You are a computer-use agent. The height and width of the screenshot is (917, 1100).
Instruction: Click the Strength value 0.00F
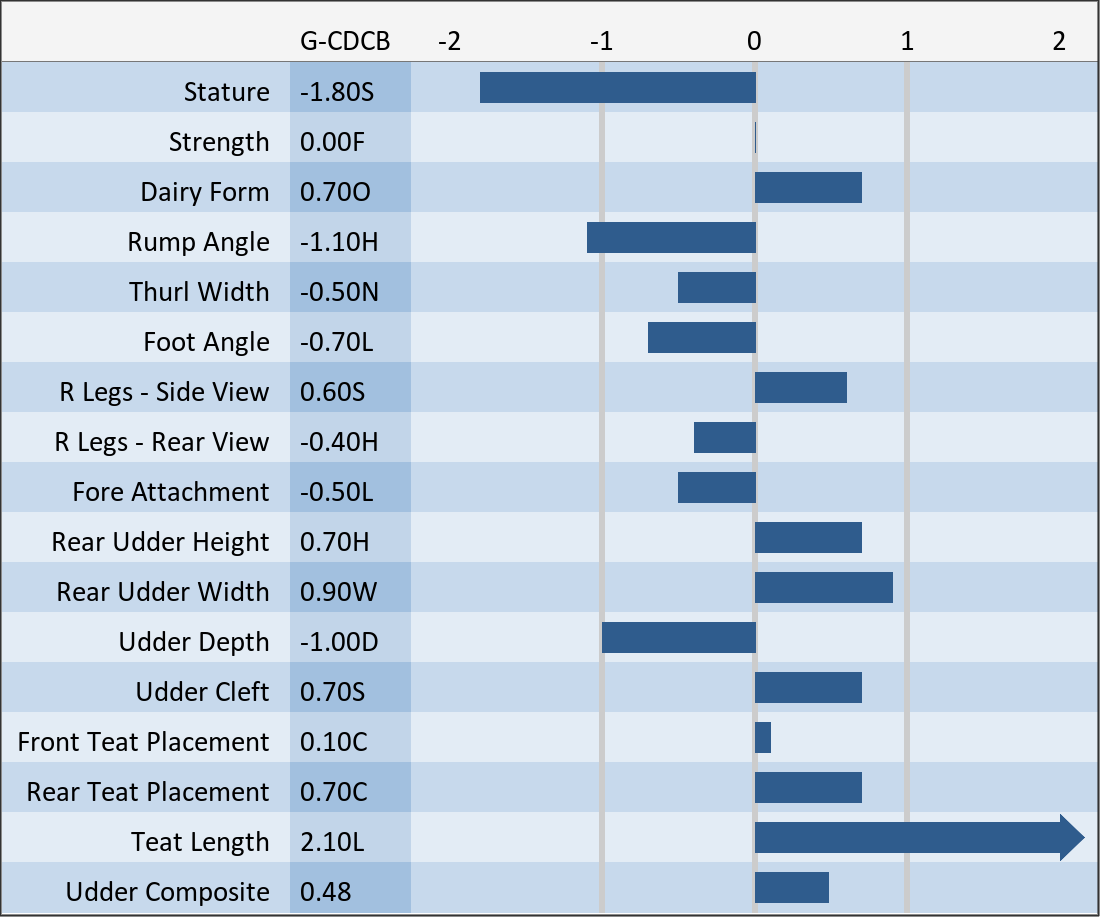[x=333, y=142]
